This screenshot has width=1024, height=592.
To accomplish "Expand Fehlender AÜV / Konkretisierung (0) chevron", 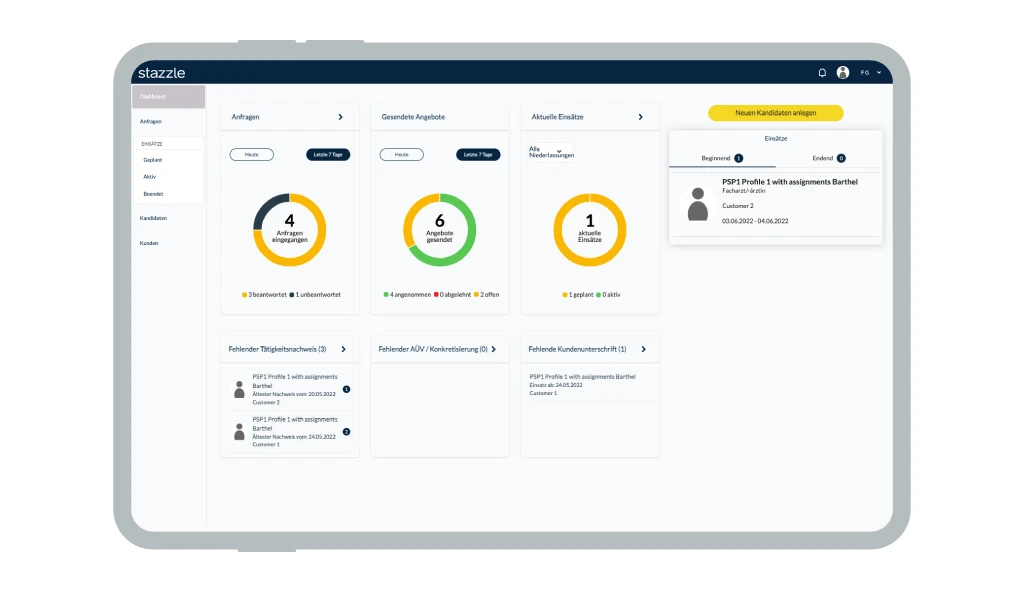I will coord(494,350).
